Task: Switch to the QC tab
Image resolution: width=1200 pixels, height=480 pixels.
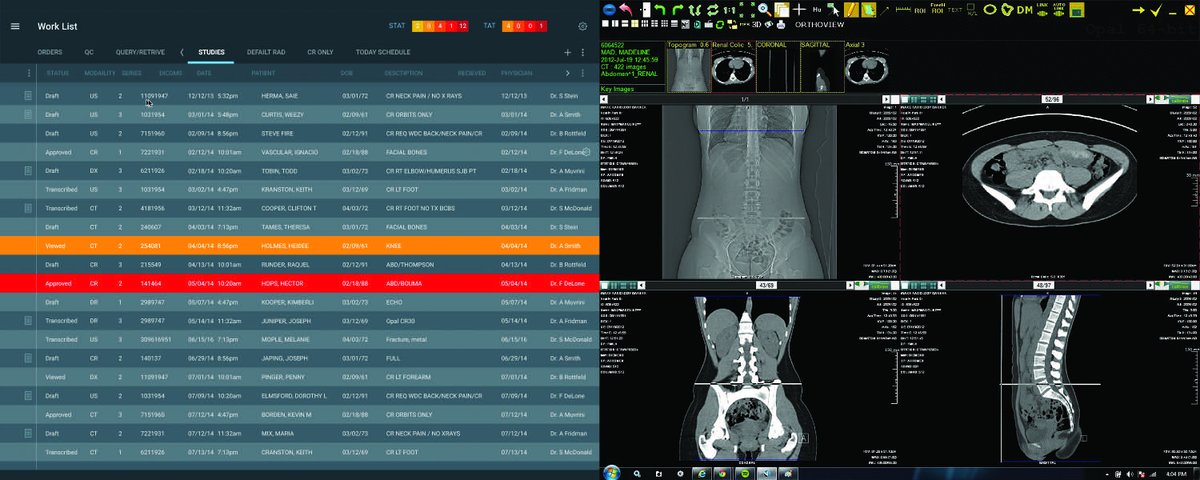Action: 89,52
